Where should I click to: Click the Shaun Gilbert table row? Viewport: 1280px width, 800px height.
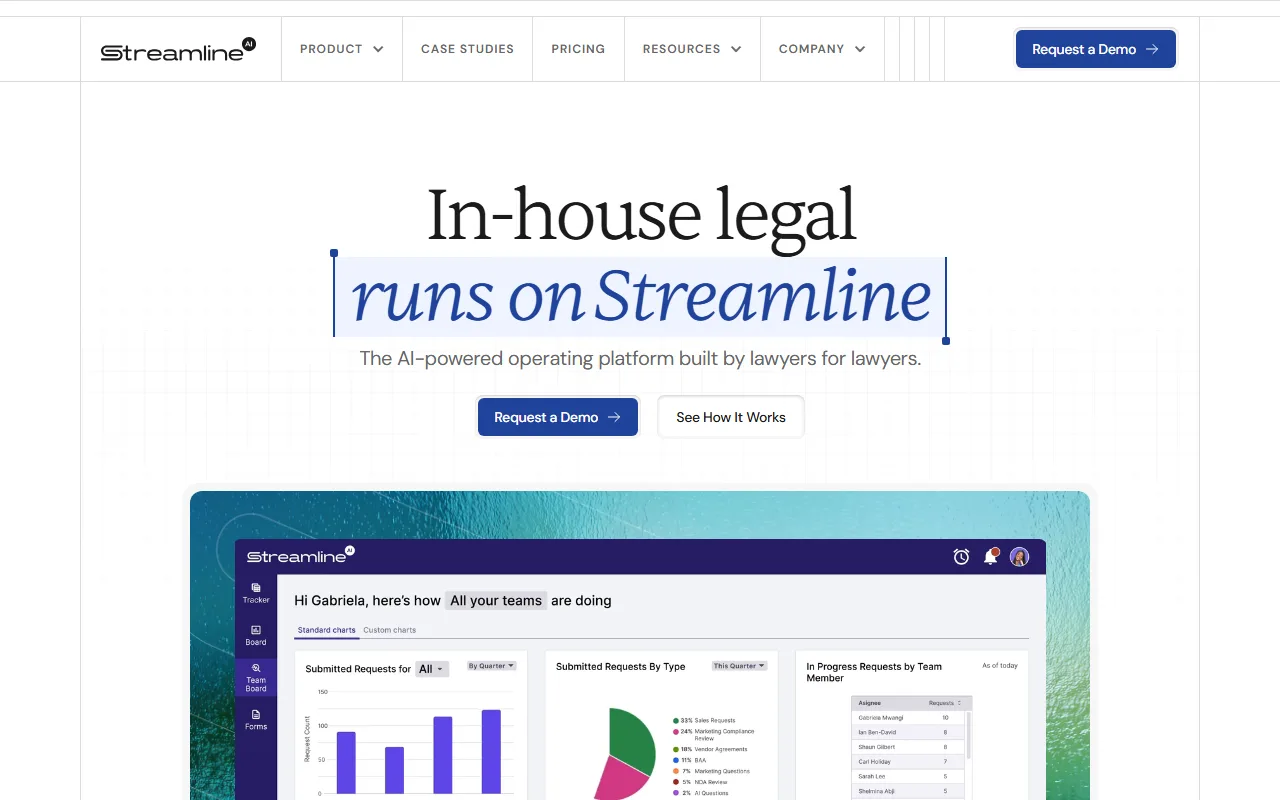(908, 747)
